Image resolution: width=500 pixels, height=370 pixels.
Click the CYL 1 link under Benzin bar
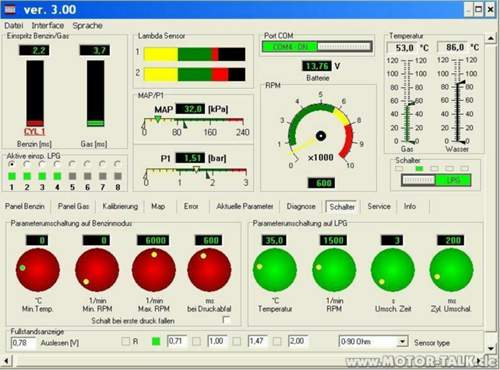34,131
